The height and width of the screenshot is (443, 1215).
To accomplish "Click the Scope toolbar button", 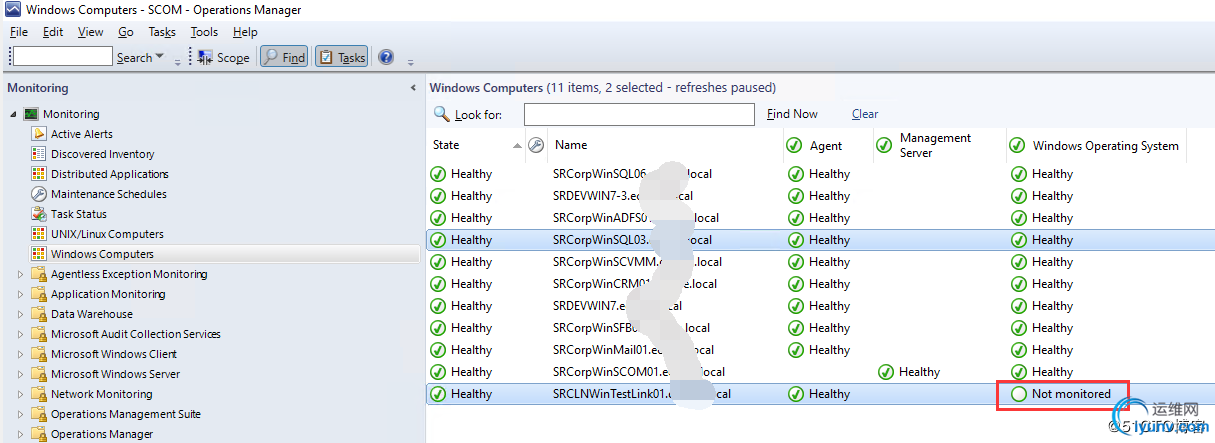I will click(223, 58).
